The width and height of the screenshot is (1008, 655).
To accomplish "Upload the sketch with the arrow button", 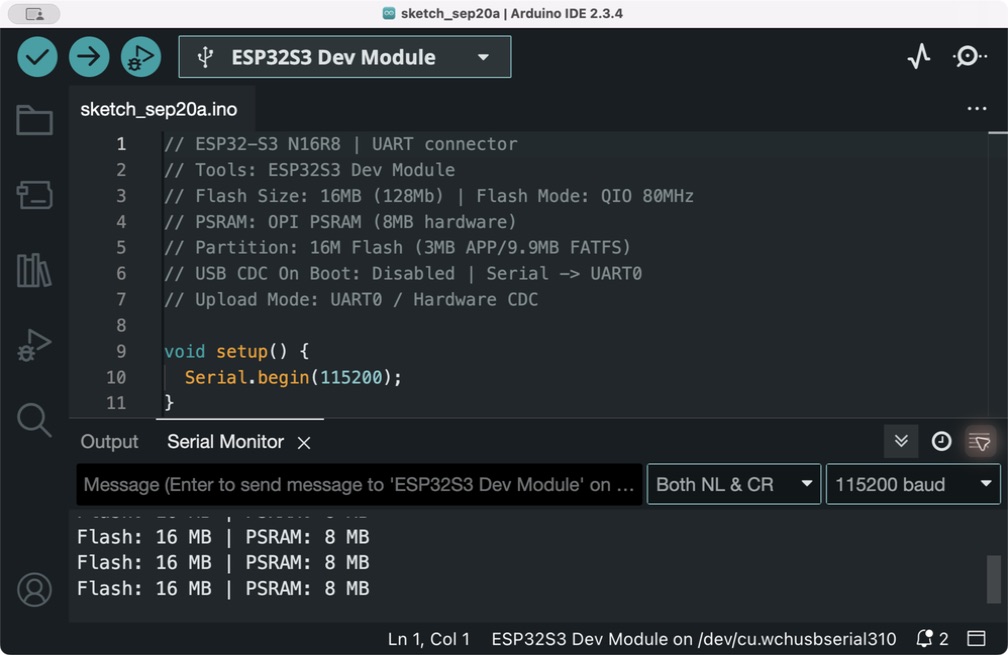I will point(89,57).
